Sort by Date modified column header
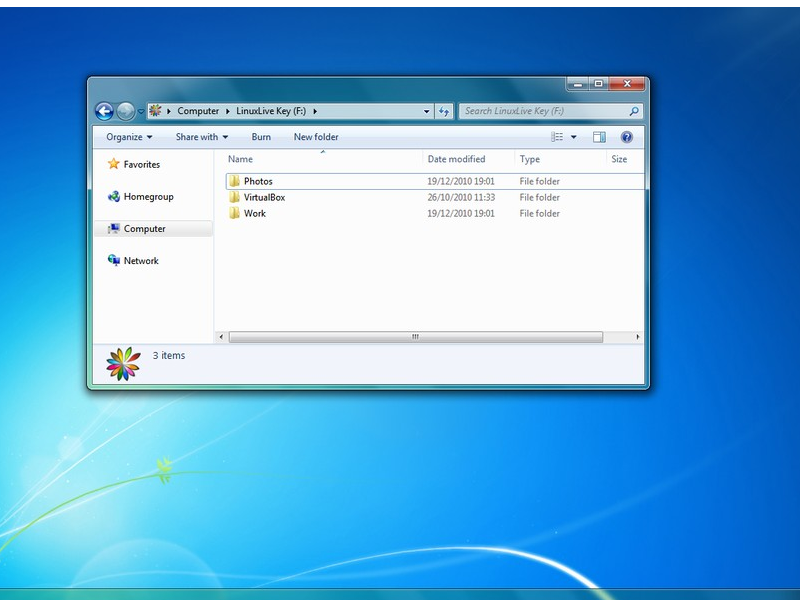 click(456, 159)
